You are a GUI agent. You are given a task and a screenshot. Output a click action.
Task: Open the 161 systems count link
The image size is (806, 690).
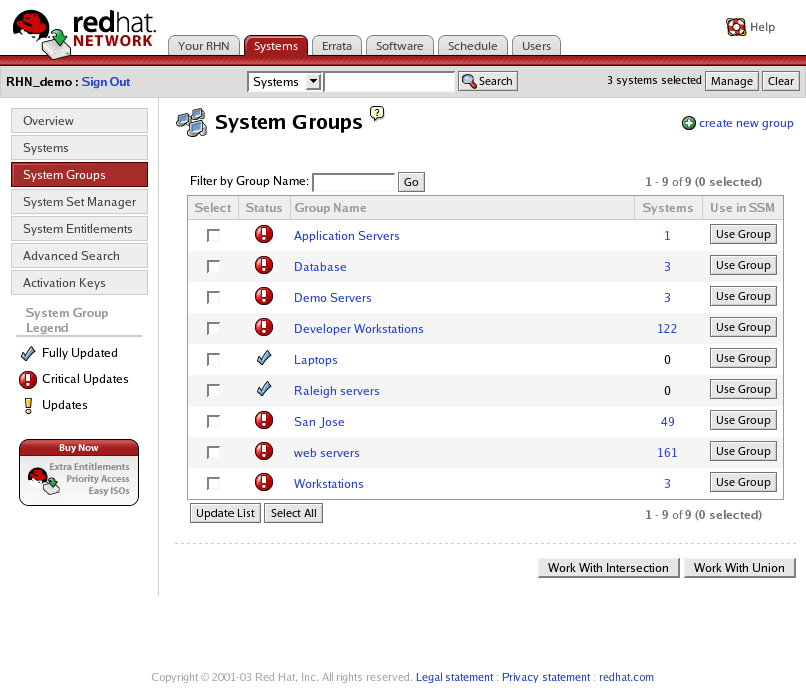pos(667,452)
